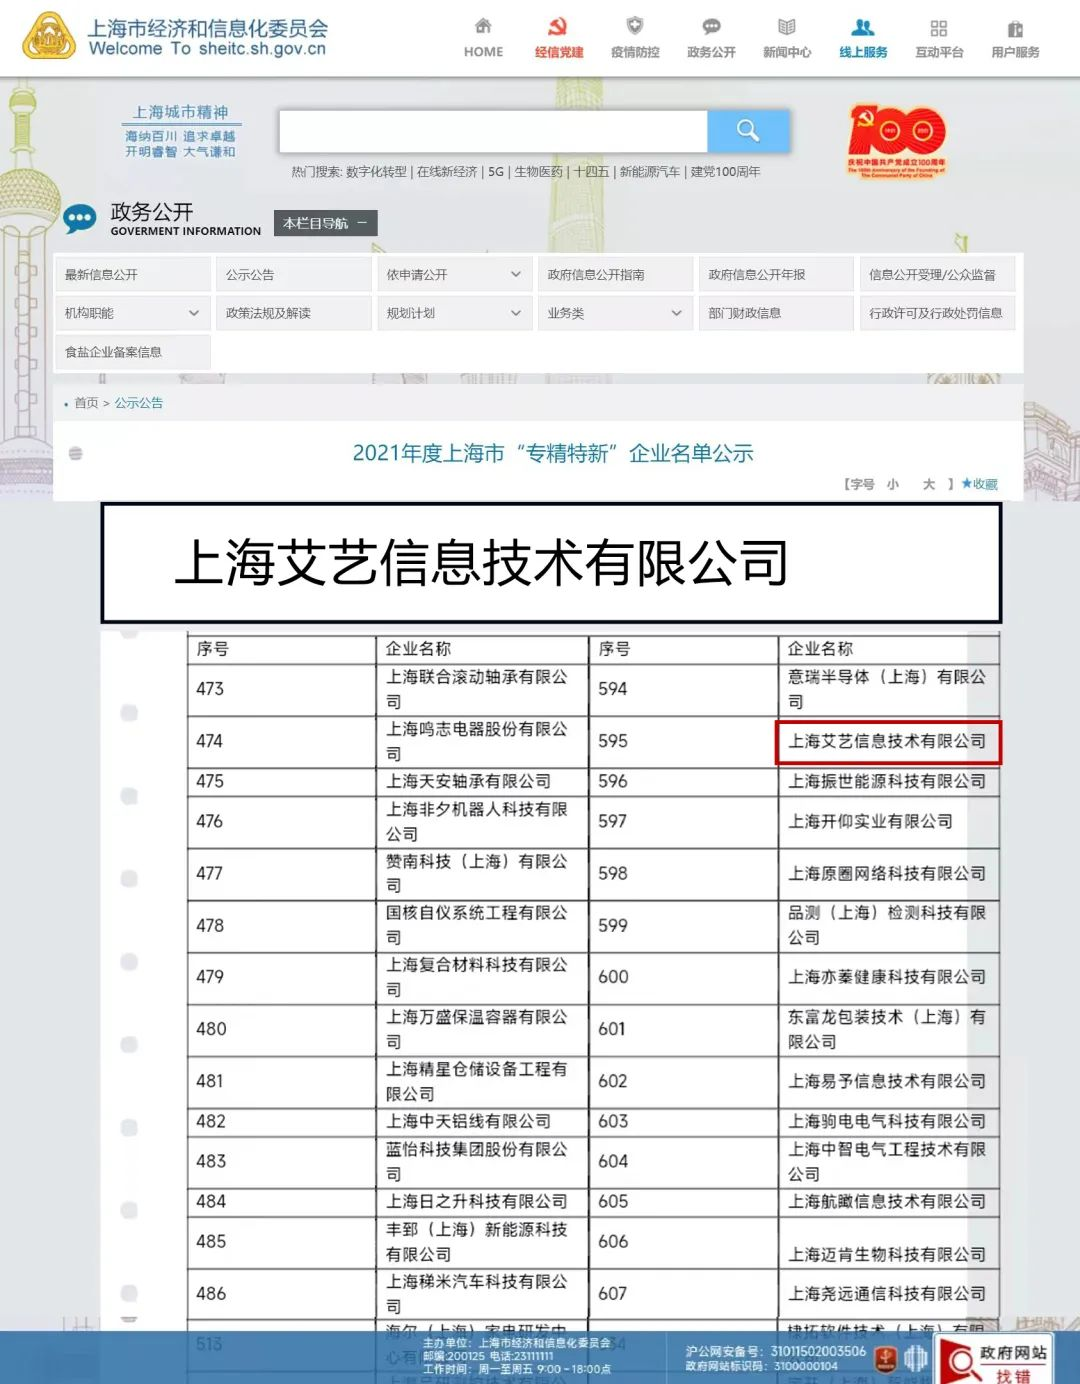Select cell 上海开仰实业有限公司
This screenshot has width=1080, height=1384.
point(888,821)
